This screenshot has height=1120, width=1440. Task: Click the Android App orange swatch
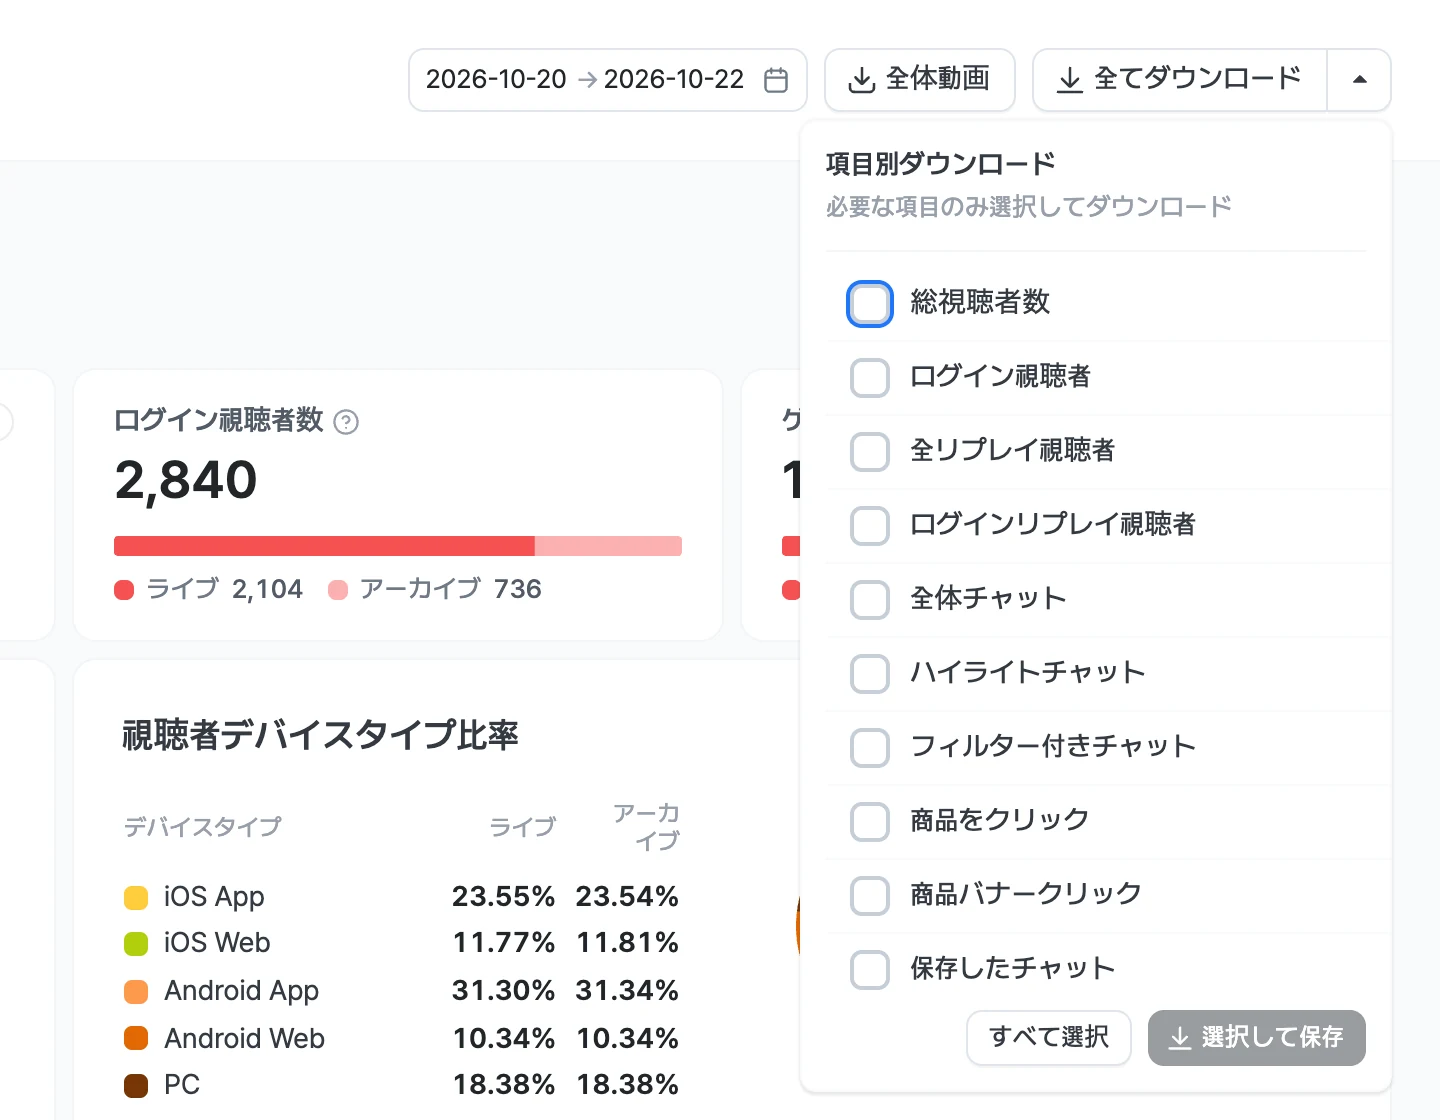[136, 992]
